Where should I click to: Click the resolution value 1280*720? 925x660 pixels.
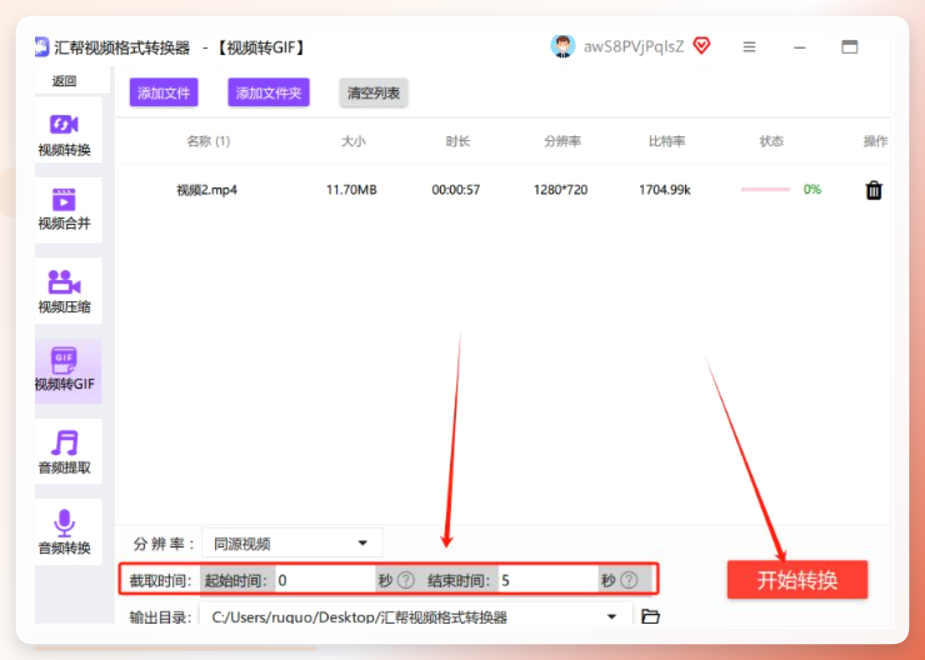point(560,190)
